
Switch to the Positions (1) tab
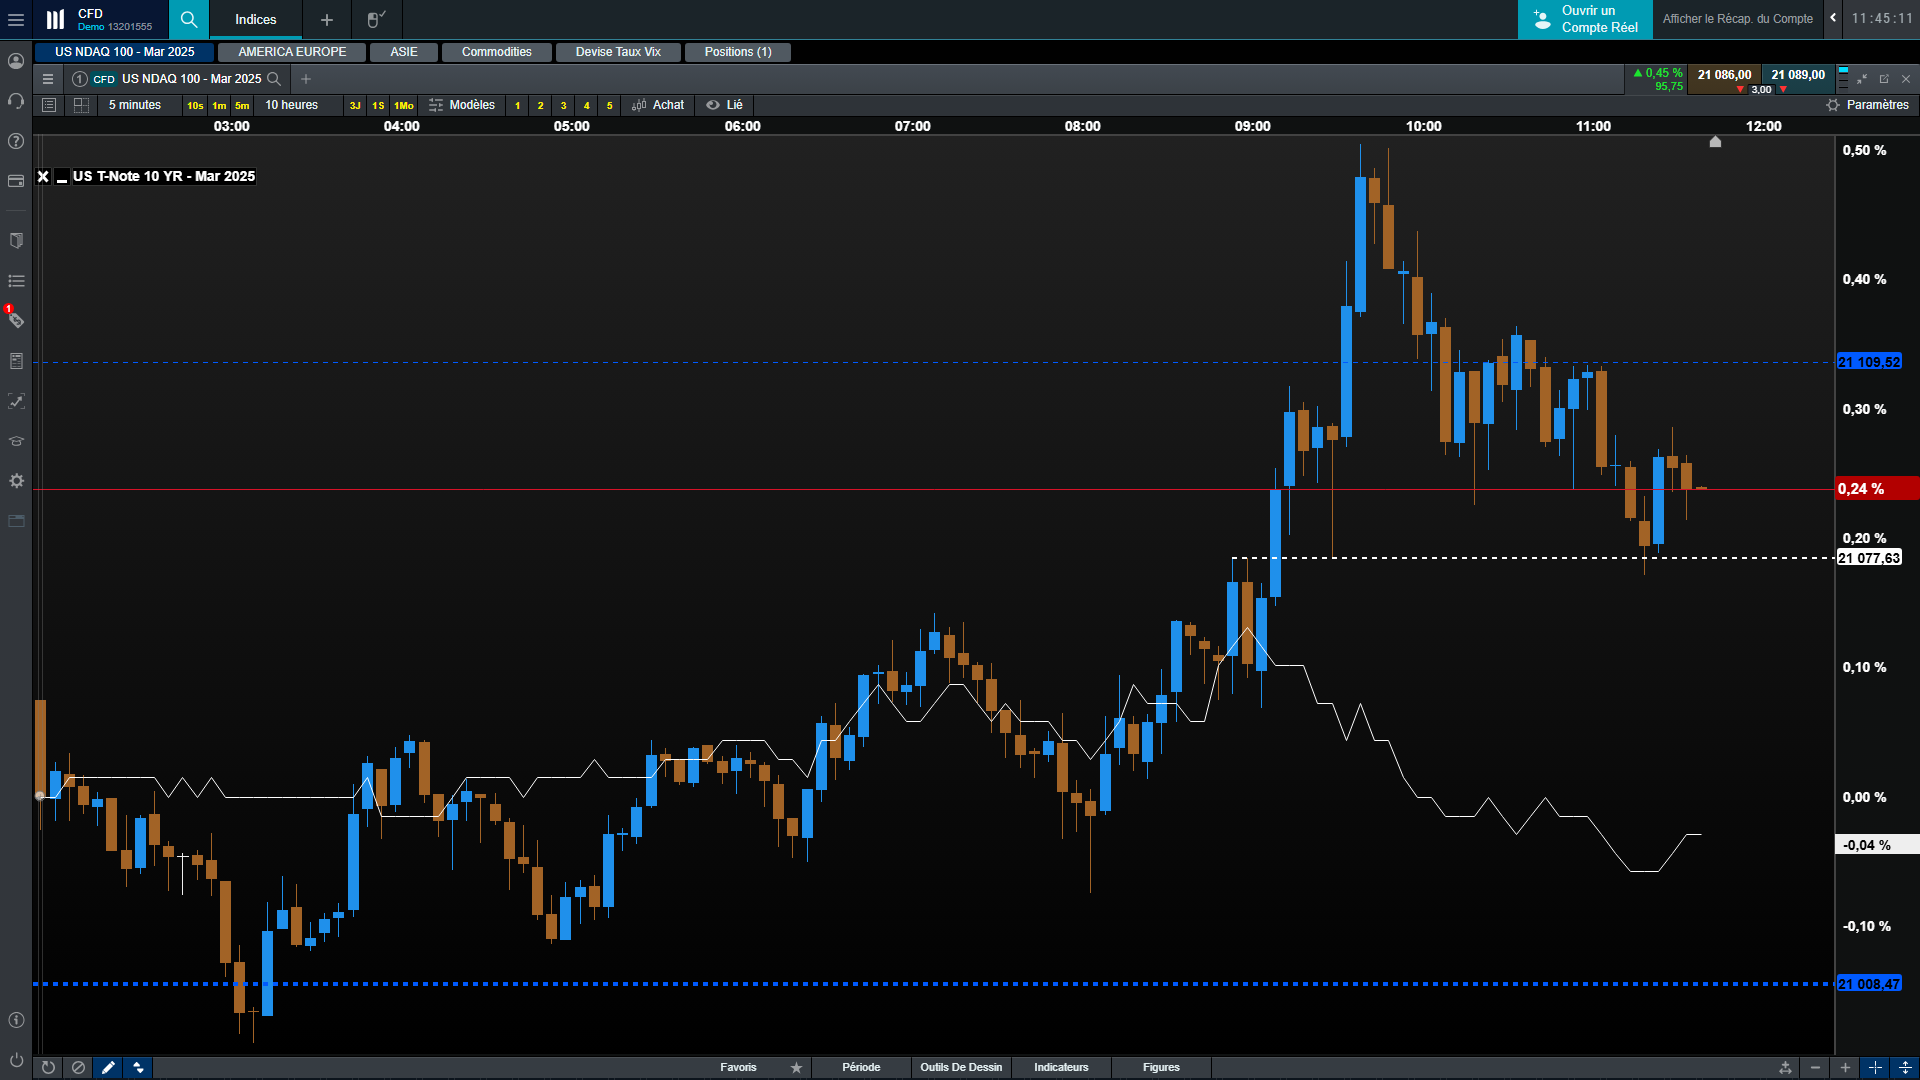(737, 52)
